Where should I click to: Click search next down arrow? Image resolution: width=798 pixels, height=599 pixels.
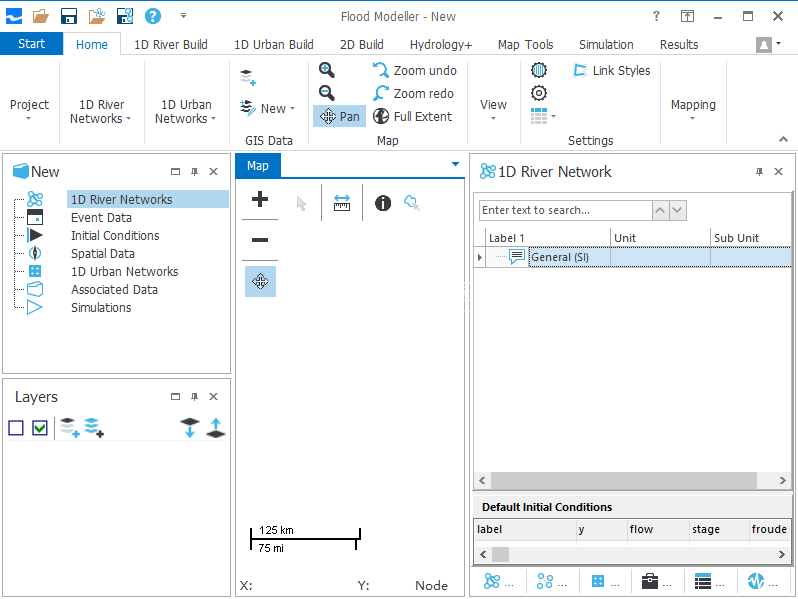point(678,210)
